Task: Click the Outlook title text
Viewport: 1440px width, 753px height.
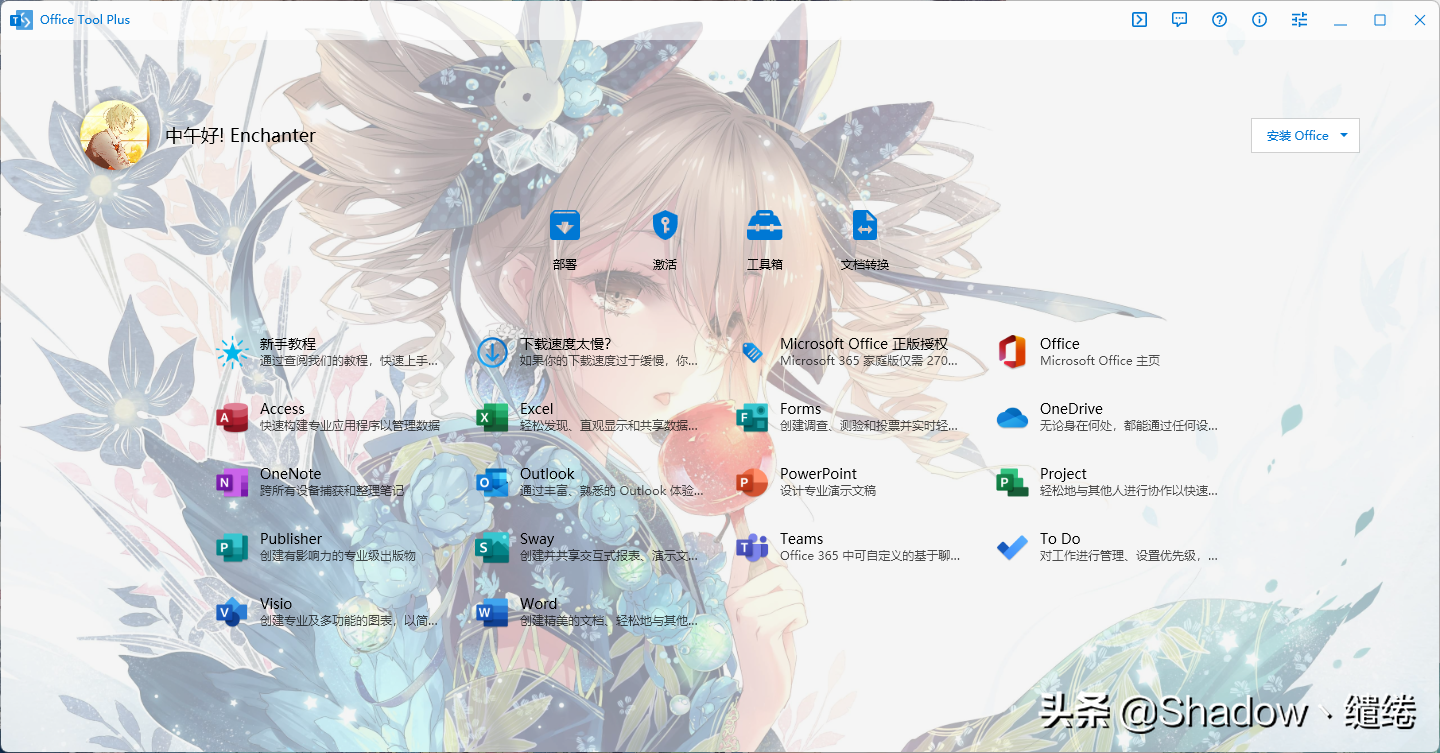Action: tap(547, 474)
